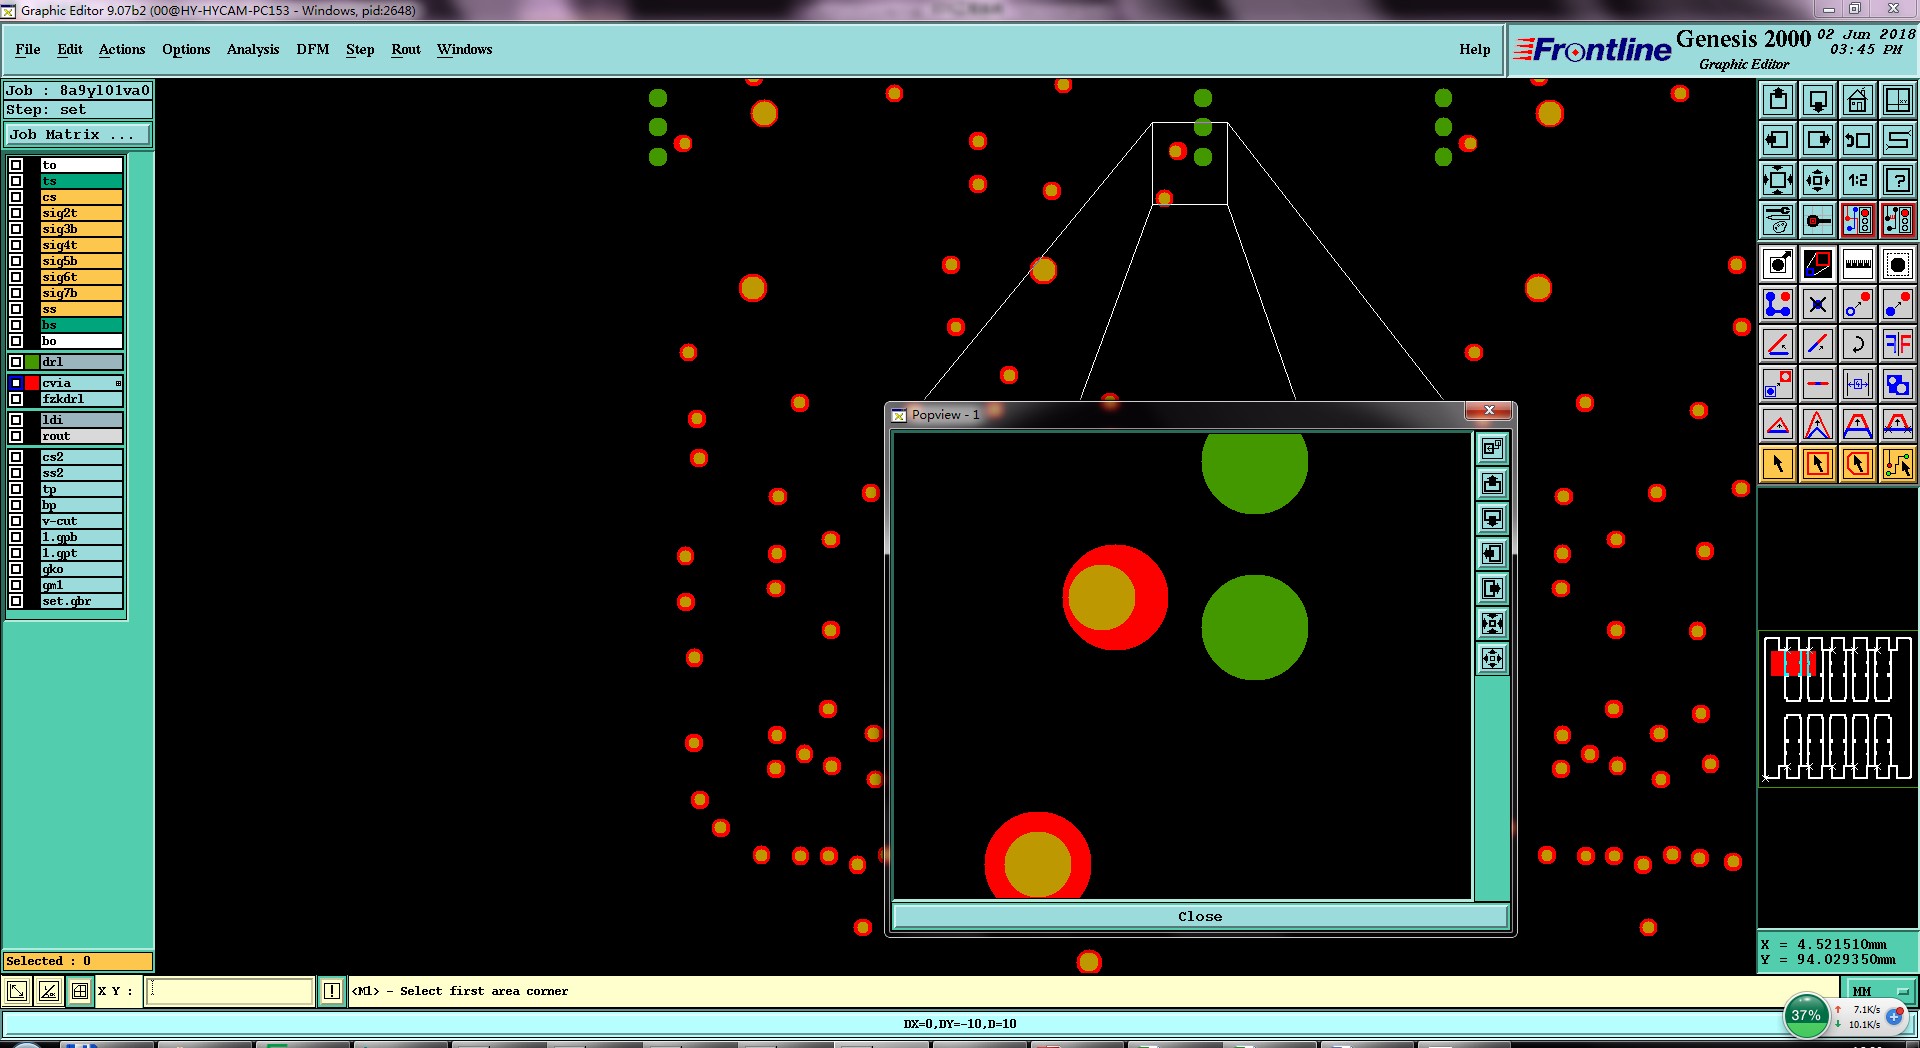Toggle the checkbox for layer gko
The width and height of the screenshot is (1920, 1048).
(x=16, y=569)
